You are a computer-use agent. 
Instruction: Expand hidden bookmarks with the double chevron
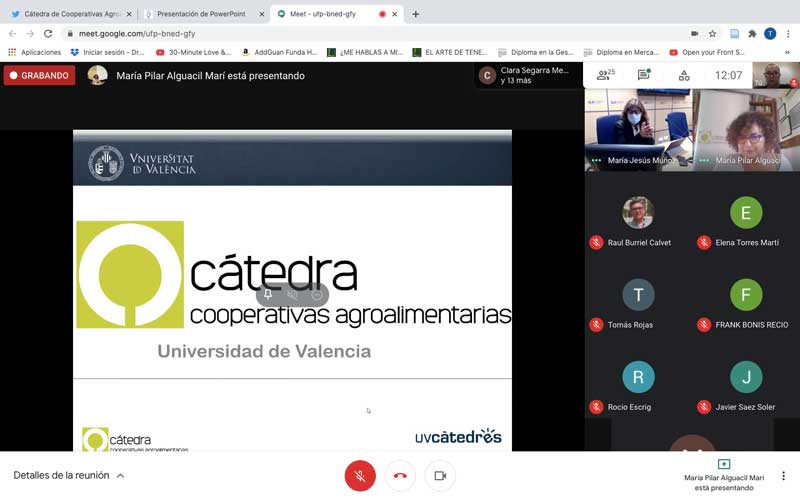point(787,52)
